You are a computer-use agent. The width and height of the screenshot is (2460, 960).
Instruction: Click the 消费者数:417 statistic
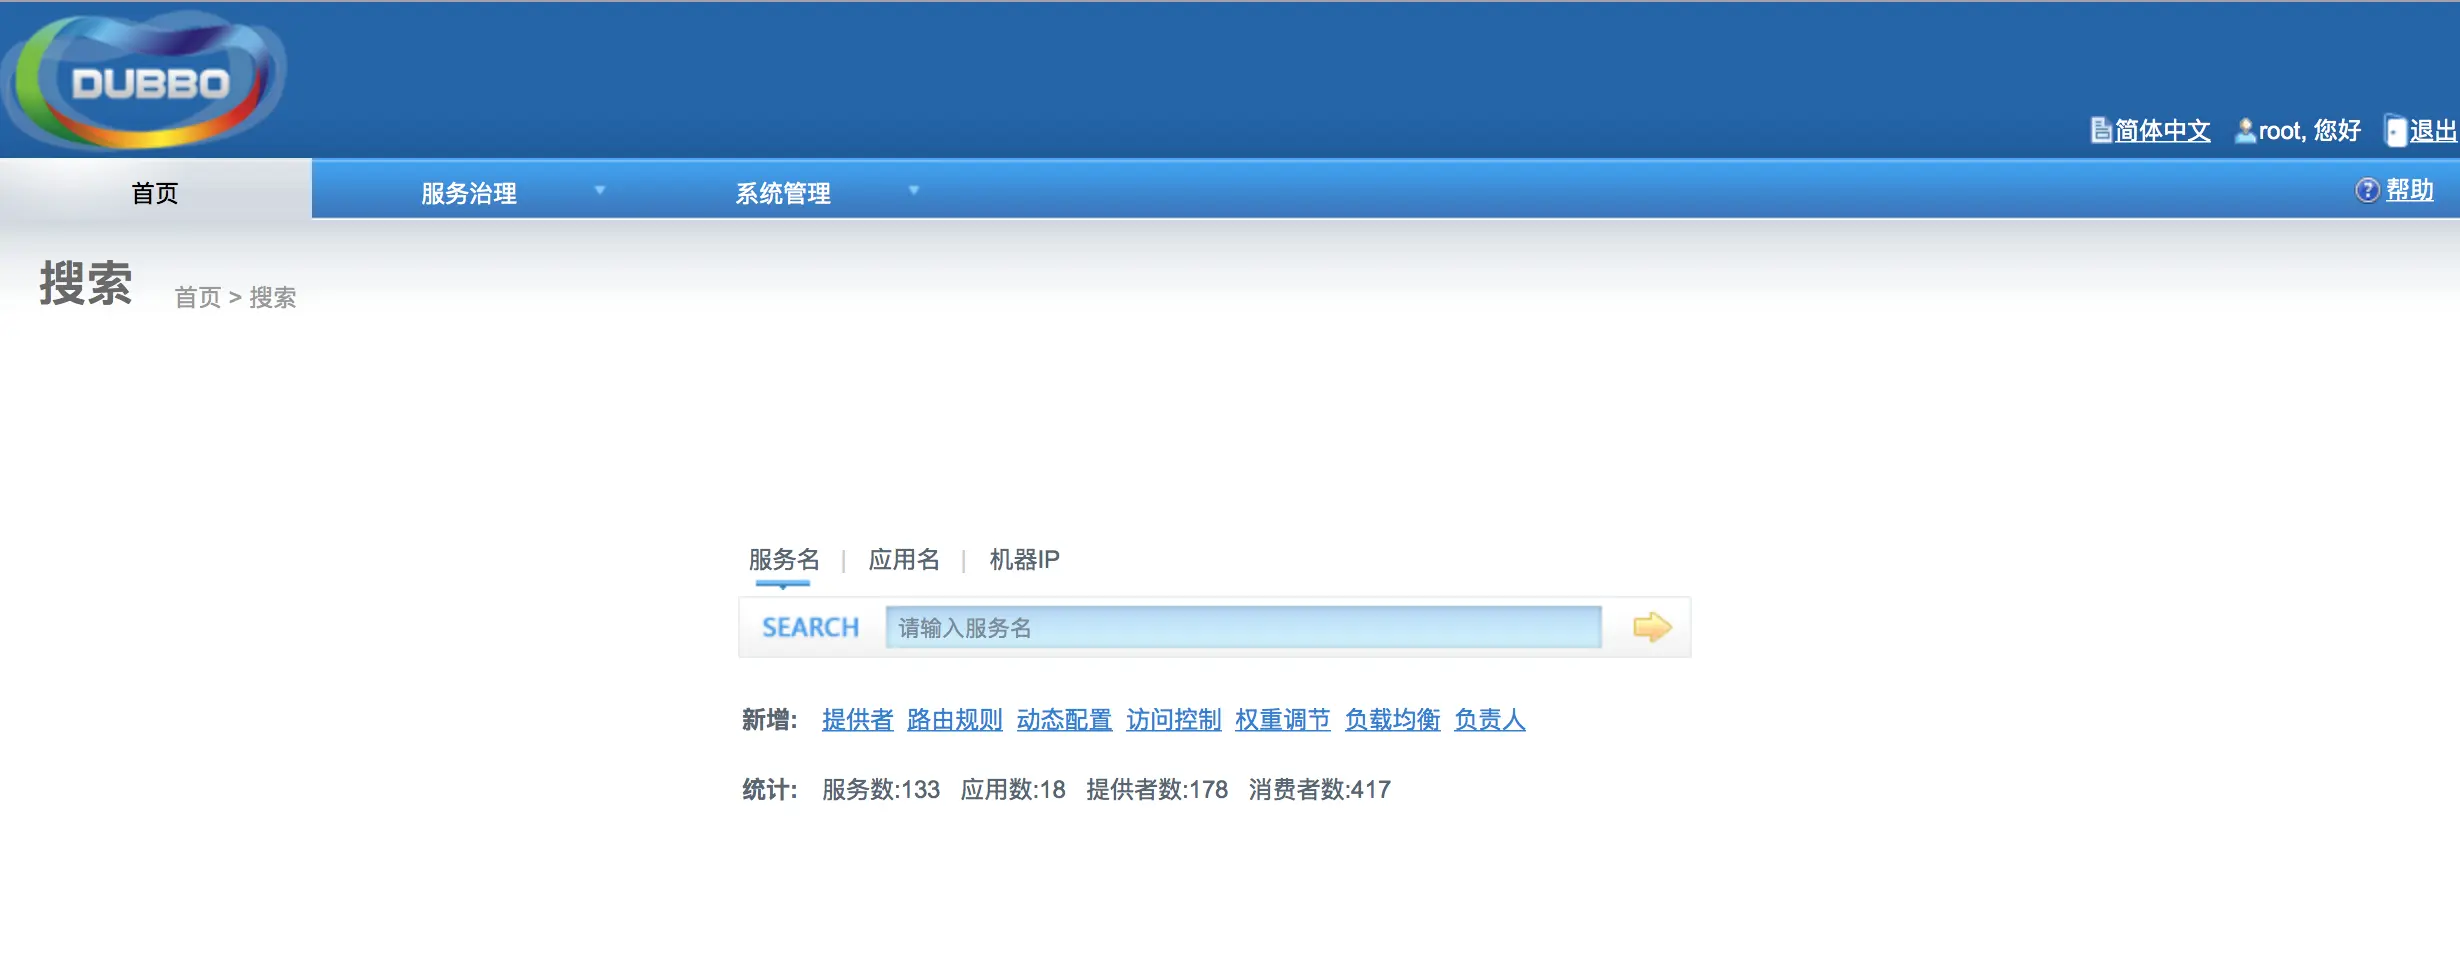pos(1320,790)
